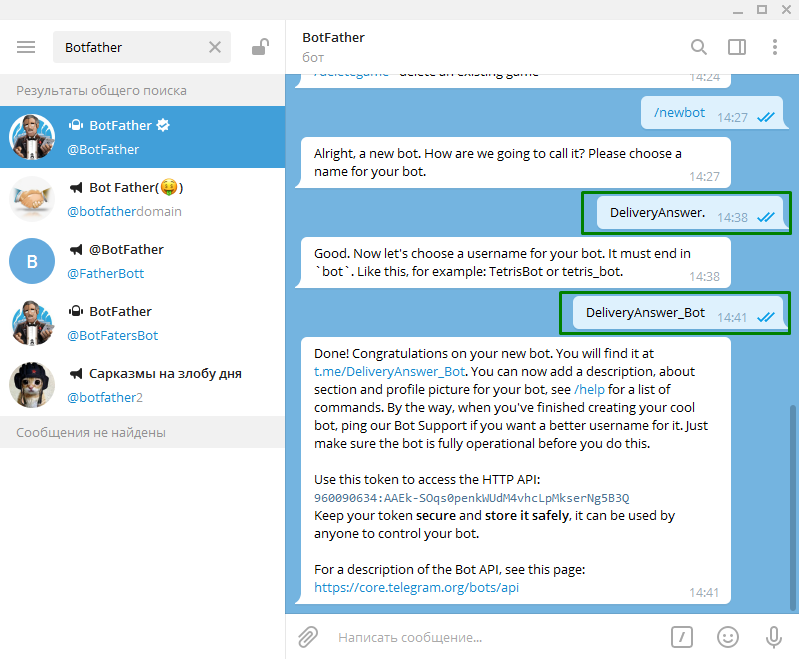Open the three-dot chat options menu
Image resolution: width=799 pixels, height=659 pixels.
775,47
